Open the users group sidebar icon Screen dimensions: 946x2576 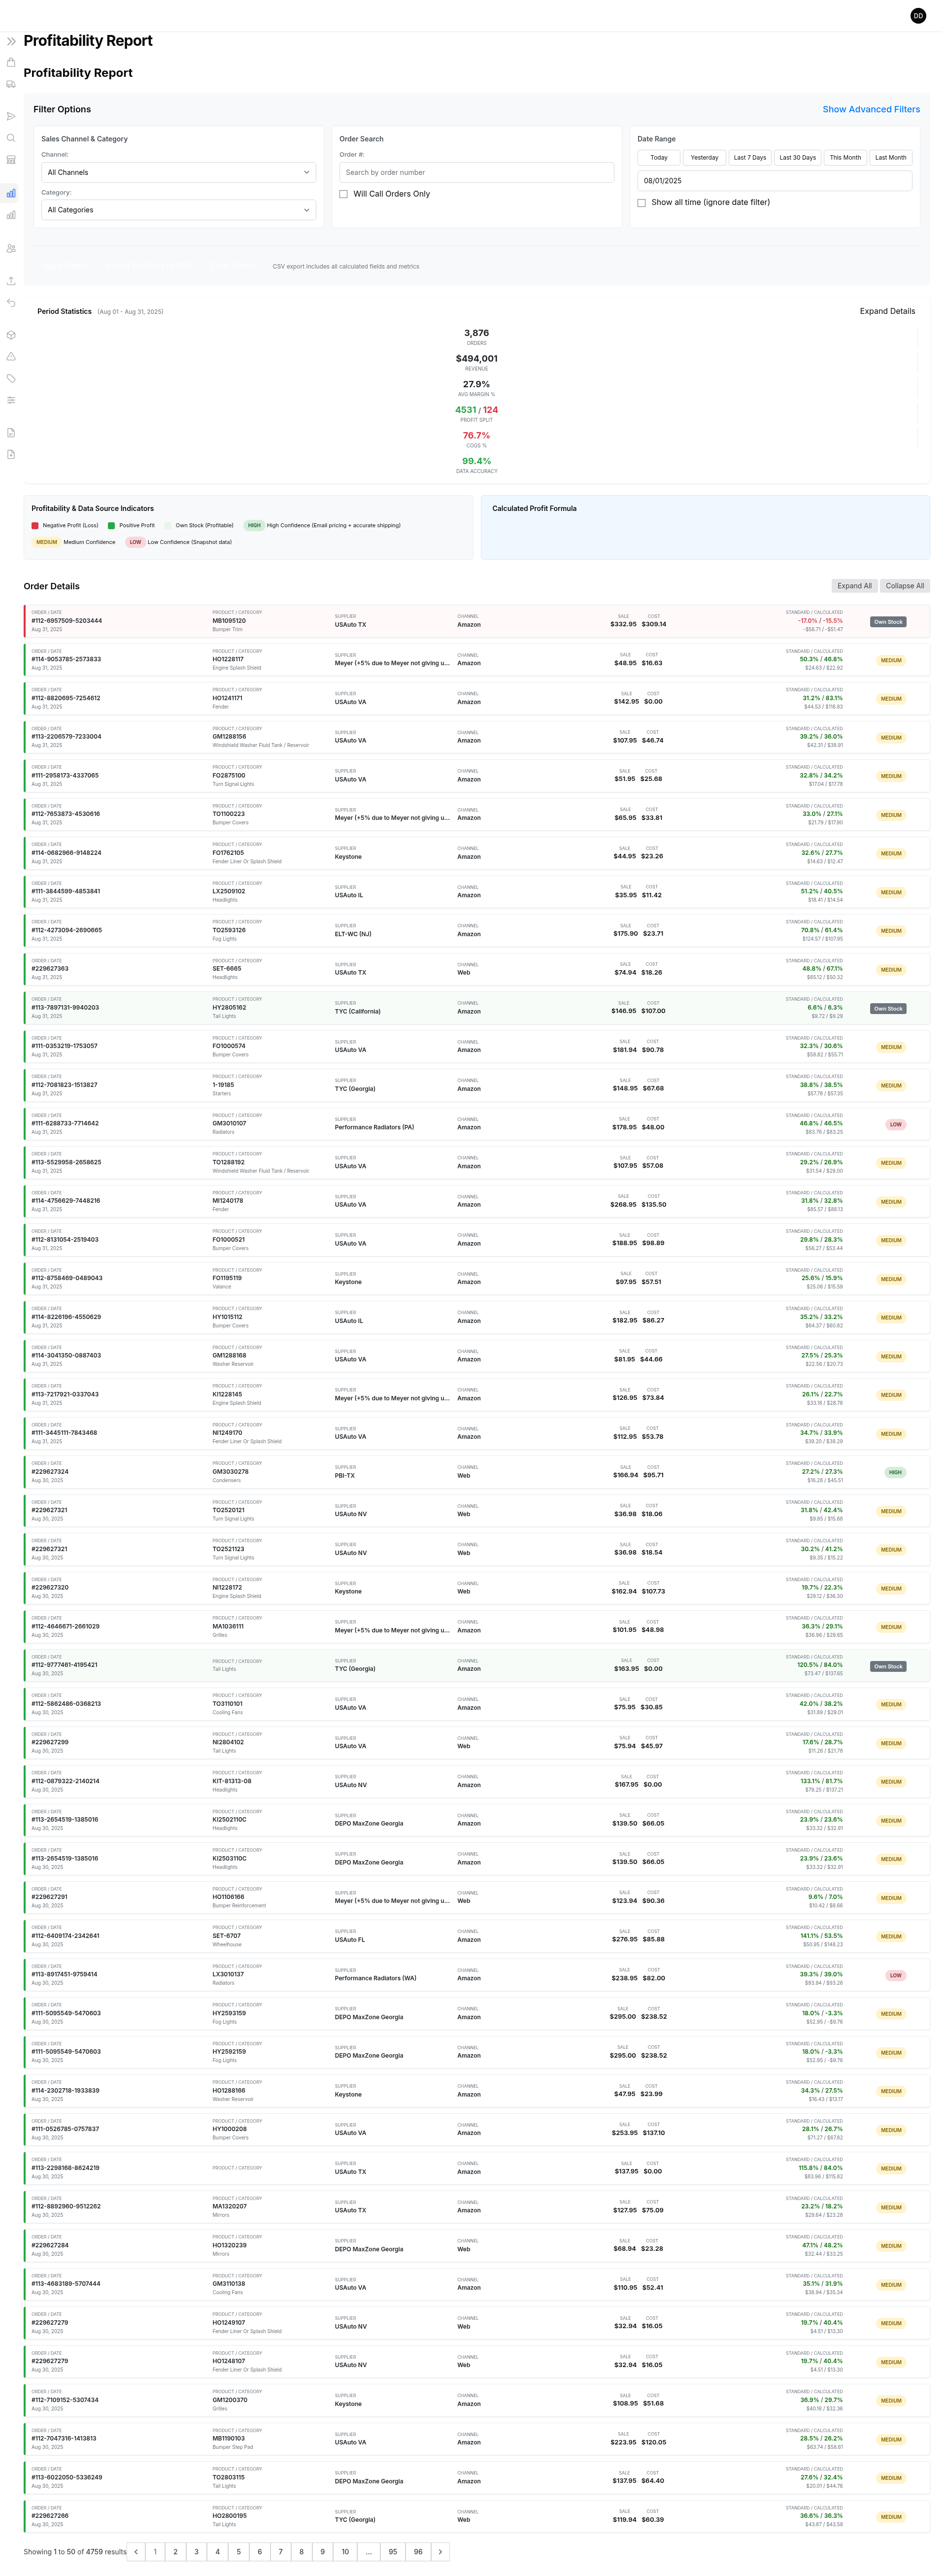click(11, 248)
